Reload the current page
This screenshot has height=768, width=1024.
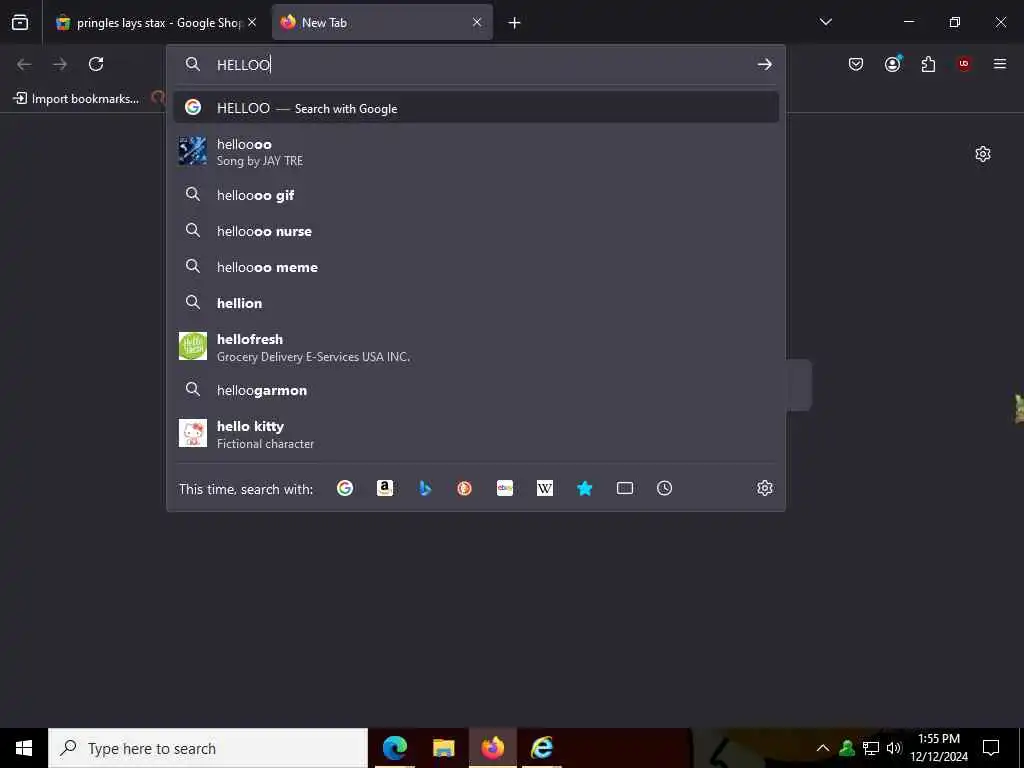[96, 64]
